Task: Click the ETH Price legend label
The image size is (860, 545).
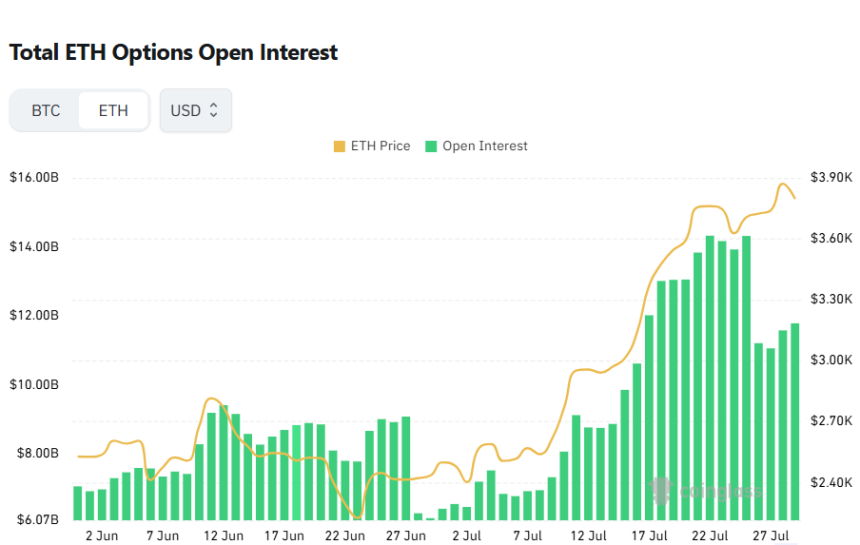Action: [x=381, y=146]
